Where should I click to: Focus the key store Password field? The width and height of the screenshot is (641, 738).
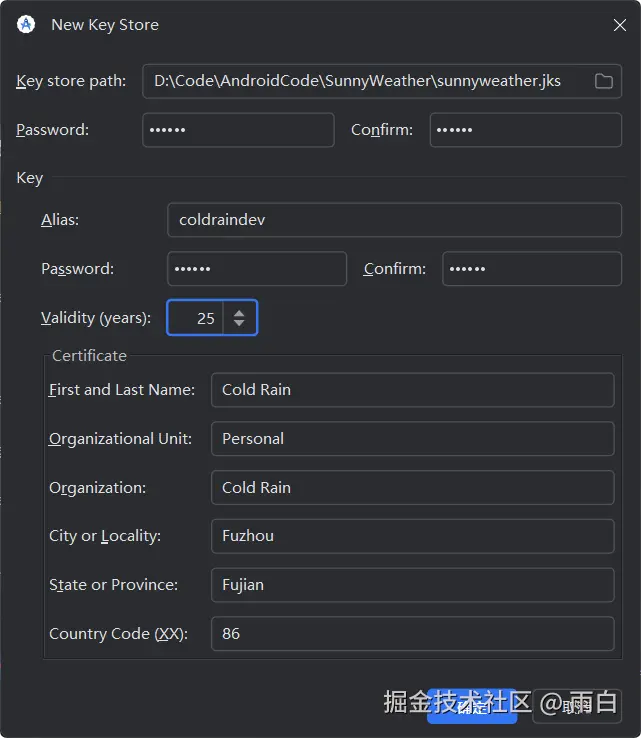click(x=238, y=130)
